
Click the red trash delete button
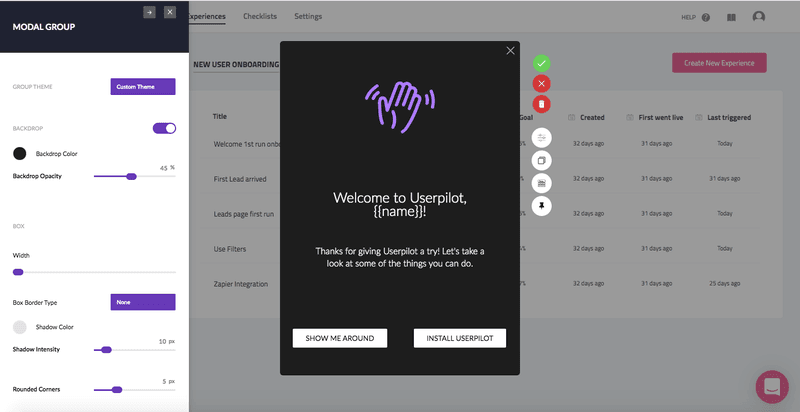coord(541,104)
